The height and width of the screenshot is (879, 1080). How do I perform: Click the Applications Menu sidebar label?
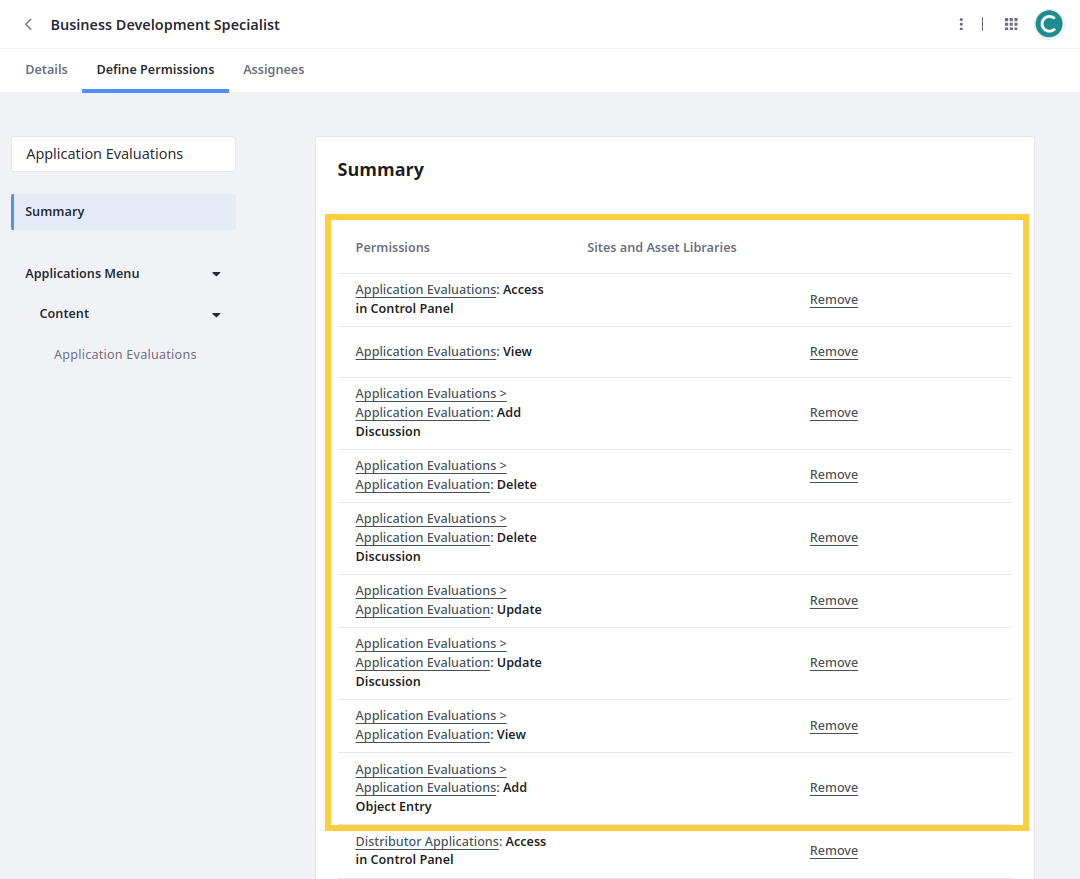[x=82, y=273]
